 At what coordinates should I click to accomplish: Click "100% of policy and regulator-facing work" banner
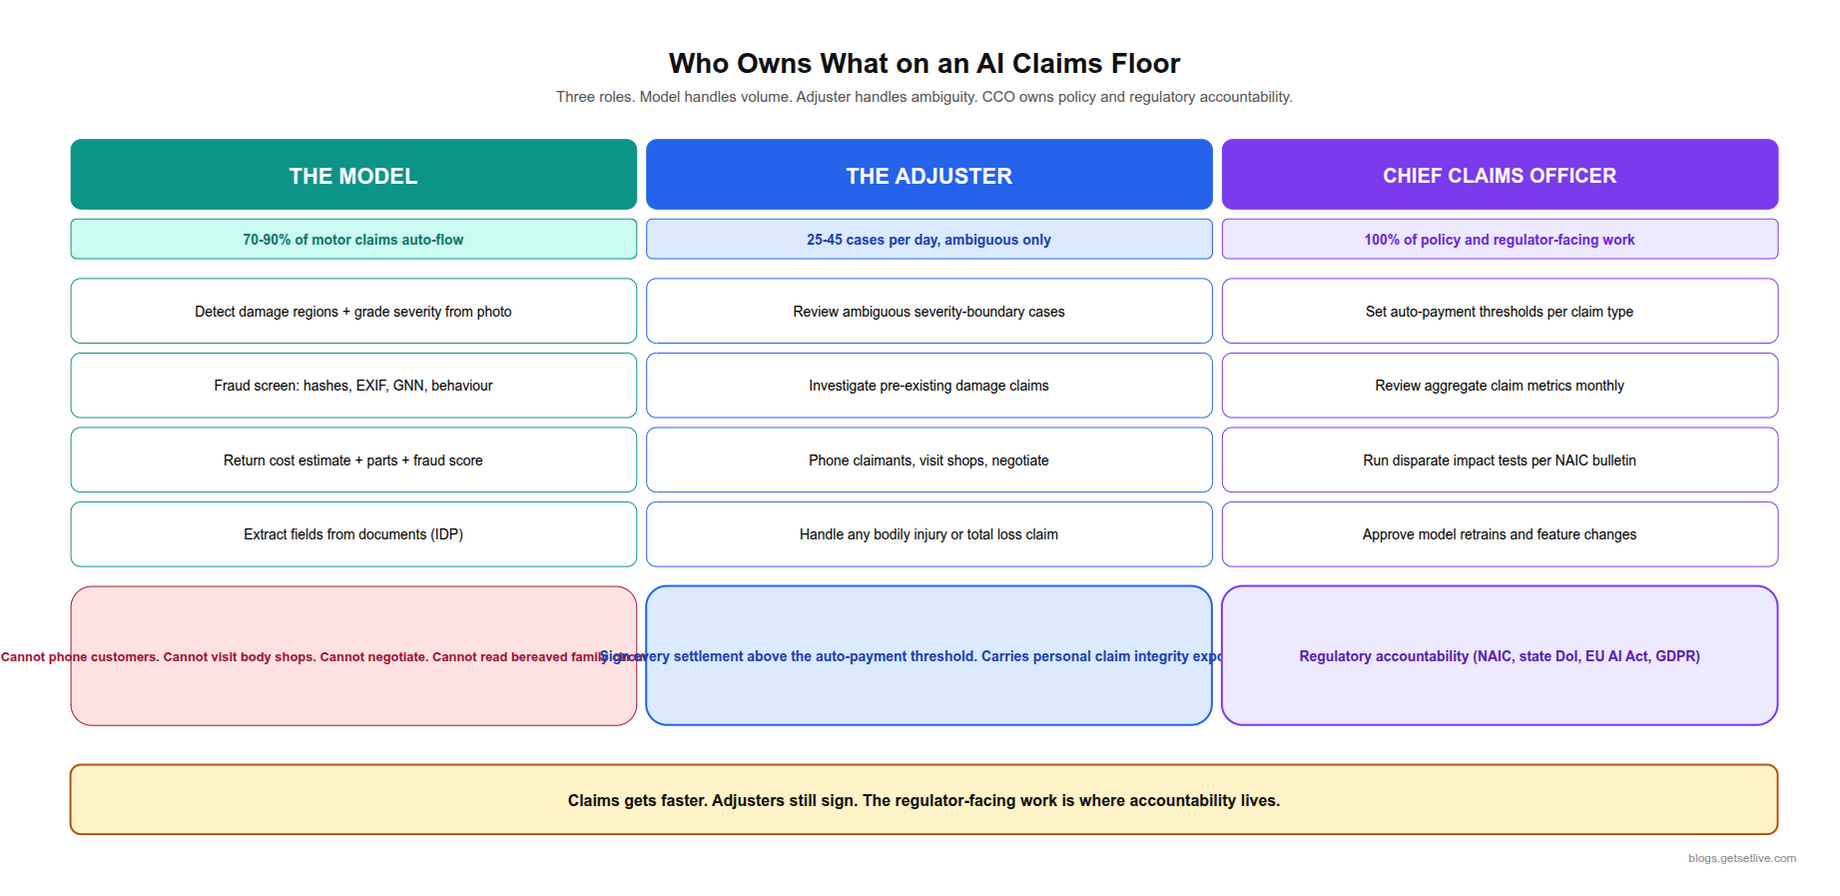point(1499,240)
